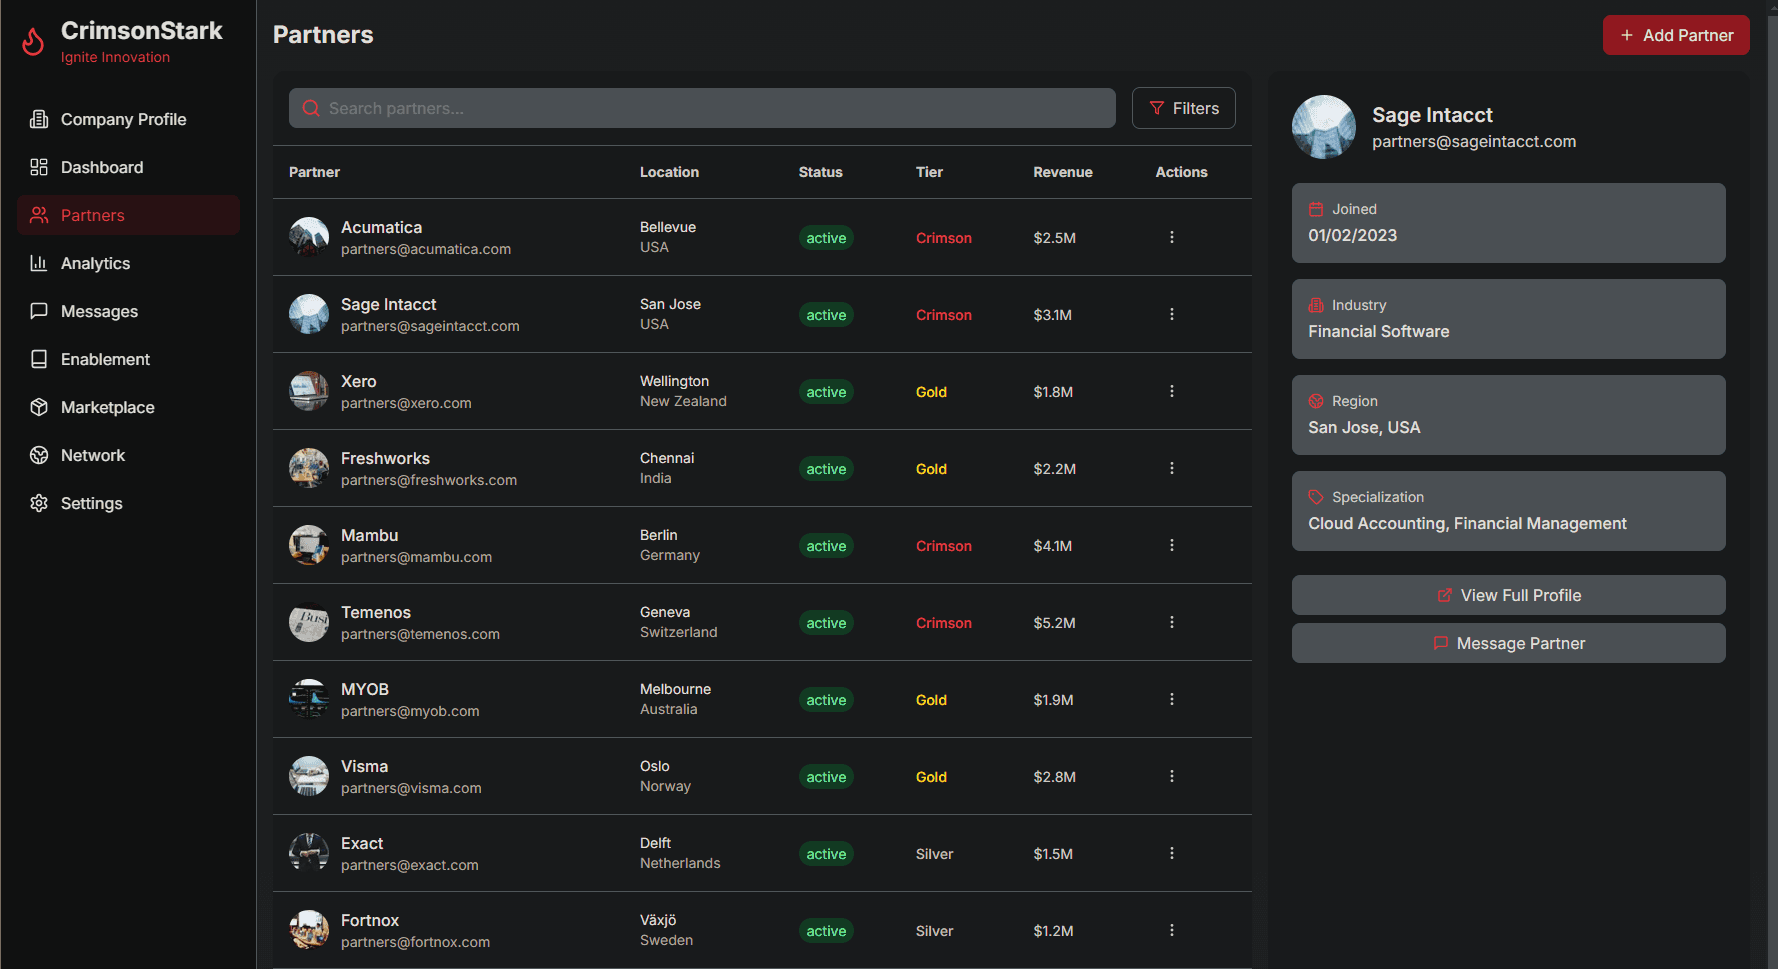Open Messages from the sidebar
The height and width of the screenshot is (969, 1778).
(128, 311)
